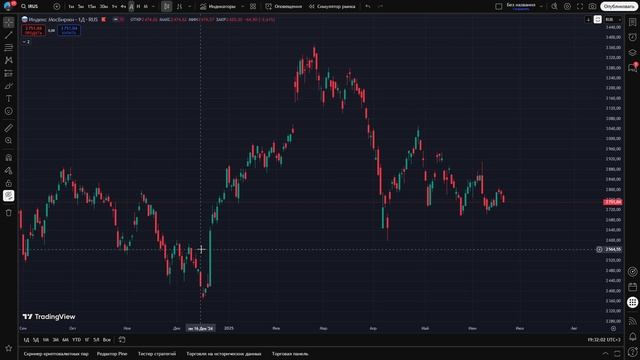Open the Тестер стратегий tab

coord(157,354)
